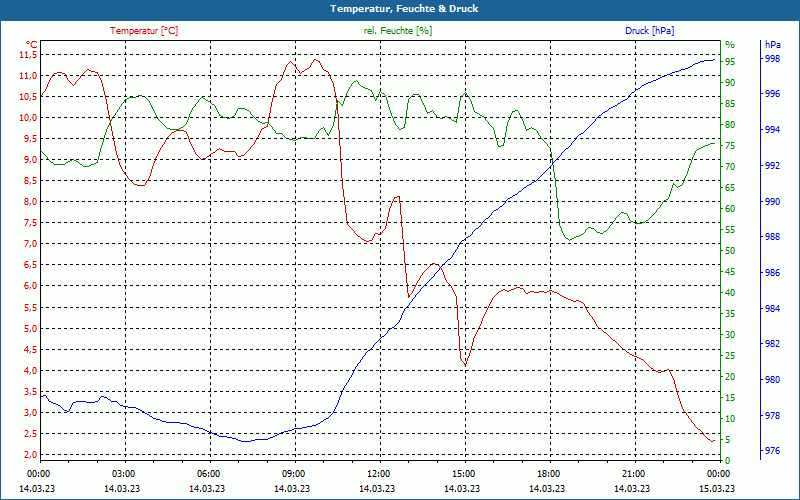The height and width of the screenshot is (500, 800).
Task: Click the '0' humidity axis value
Action: point(728,461)
